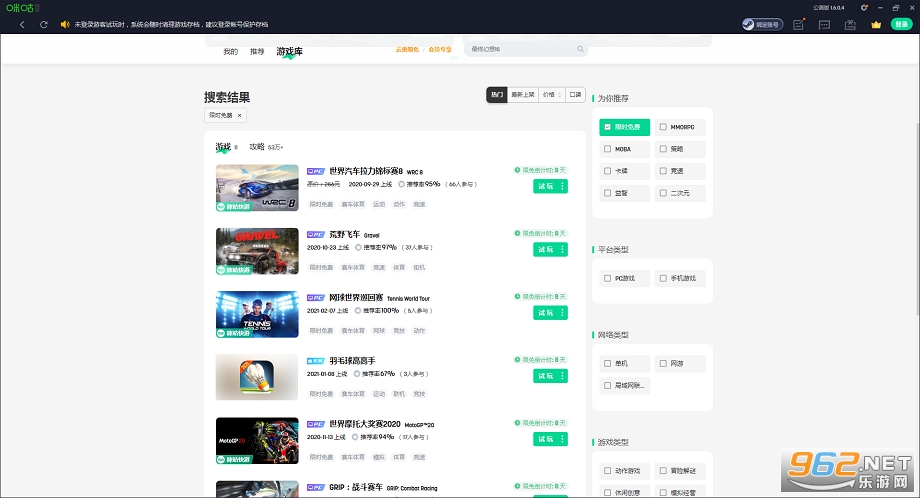Remove the 限时免费 filter tag
Viewport: 920px width, 498px height.
pyautogui.click(x=239, y=116)
